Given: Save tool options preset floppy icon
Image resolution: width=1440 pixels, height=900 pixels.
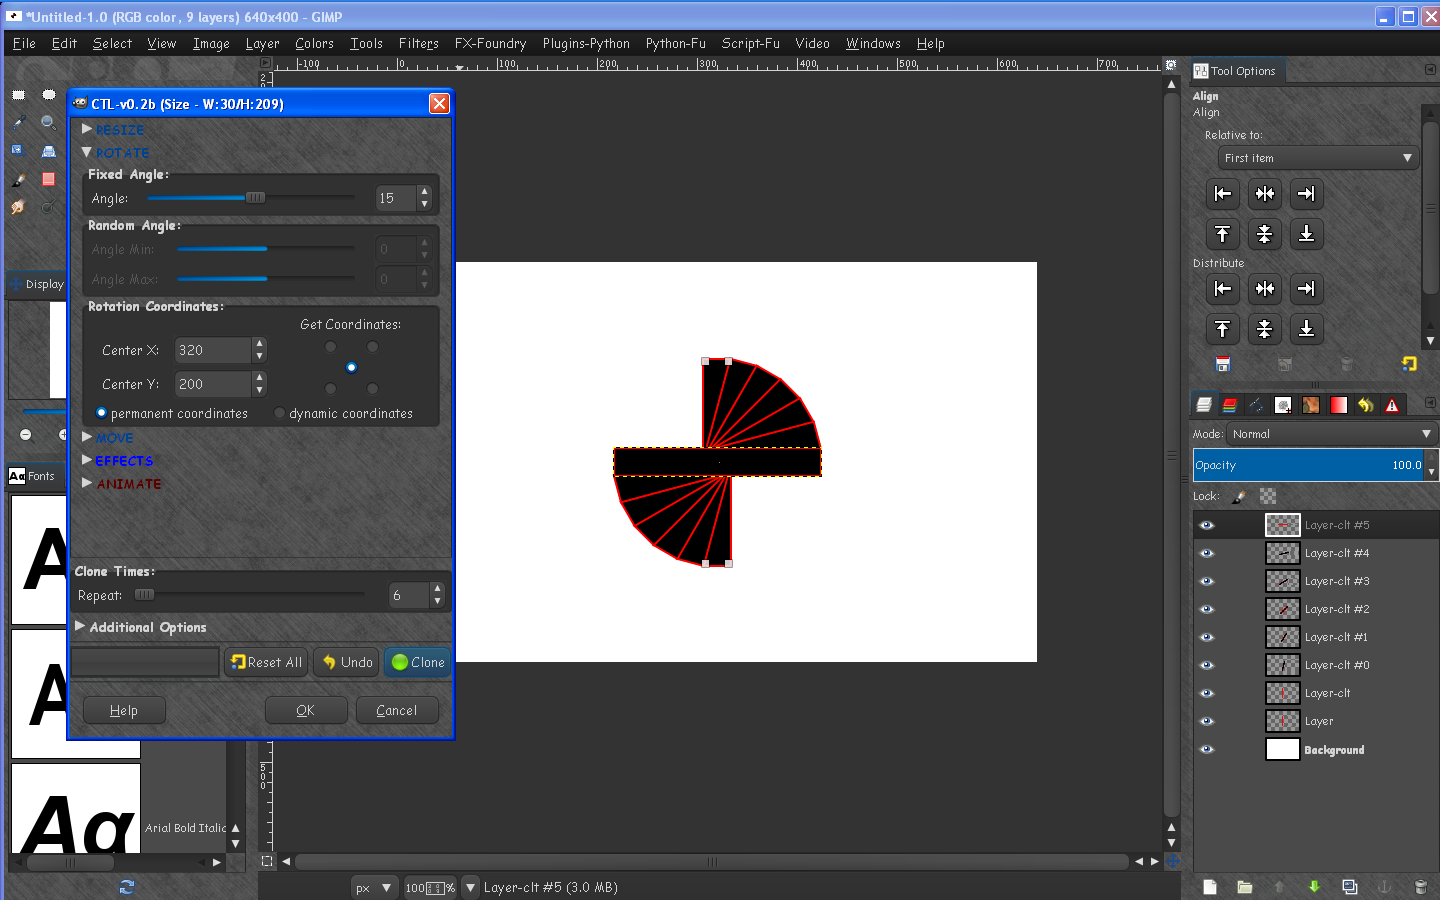Looking at the screenshot, I should (x=1223, y=364).
